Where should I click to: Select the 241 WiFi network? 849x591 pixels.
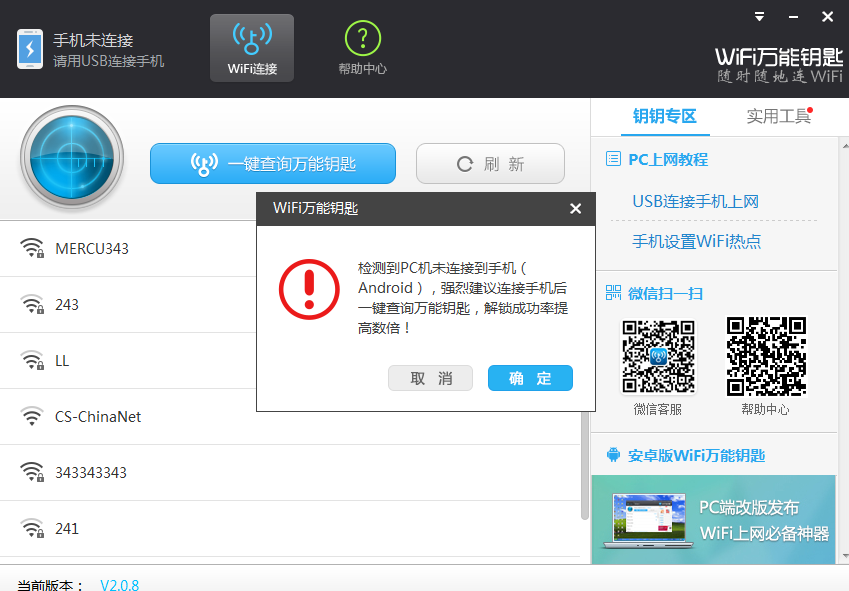click(x=290, y=528)
